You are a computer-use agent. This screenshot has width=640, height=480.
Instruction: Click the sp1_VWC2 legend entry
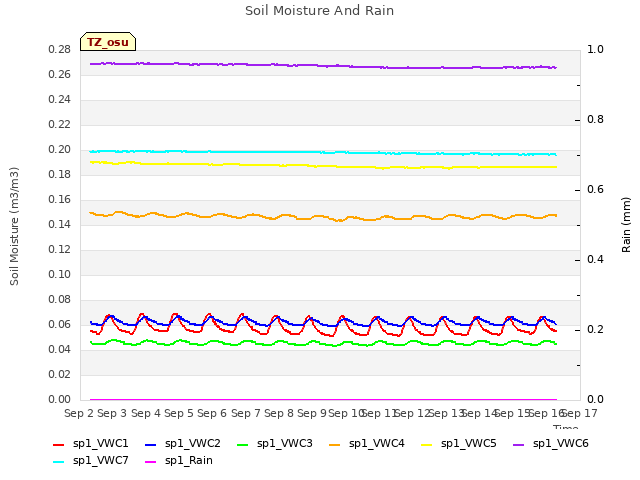coord(182,443)
